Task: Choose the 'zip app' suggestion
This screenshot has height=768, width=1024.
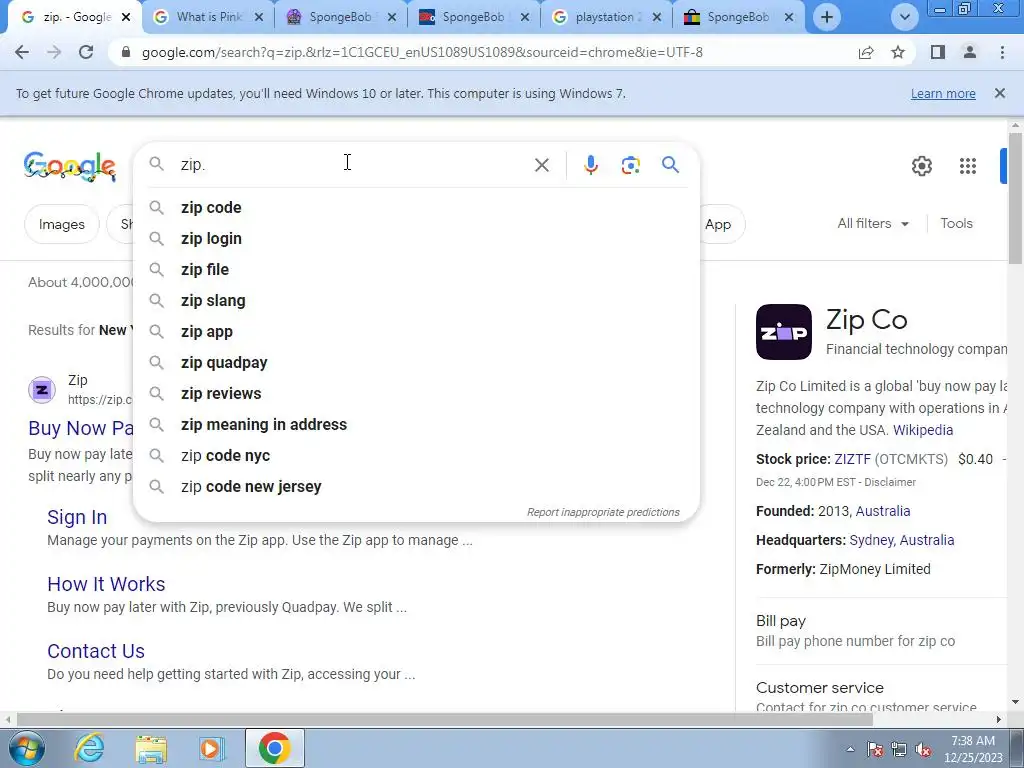Action: click(416, 332)
